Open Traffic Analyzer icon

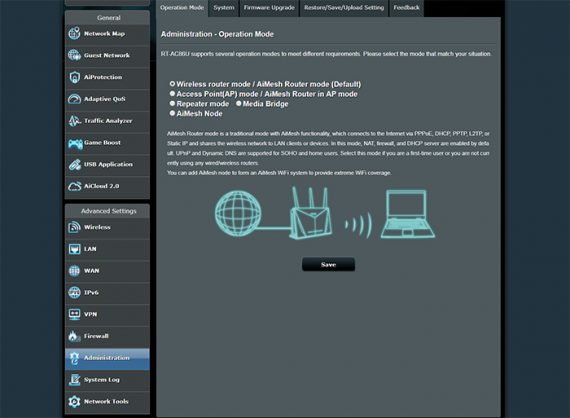[74, 121]
